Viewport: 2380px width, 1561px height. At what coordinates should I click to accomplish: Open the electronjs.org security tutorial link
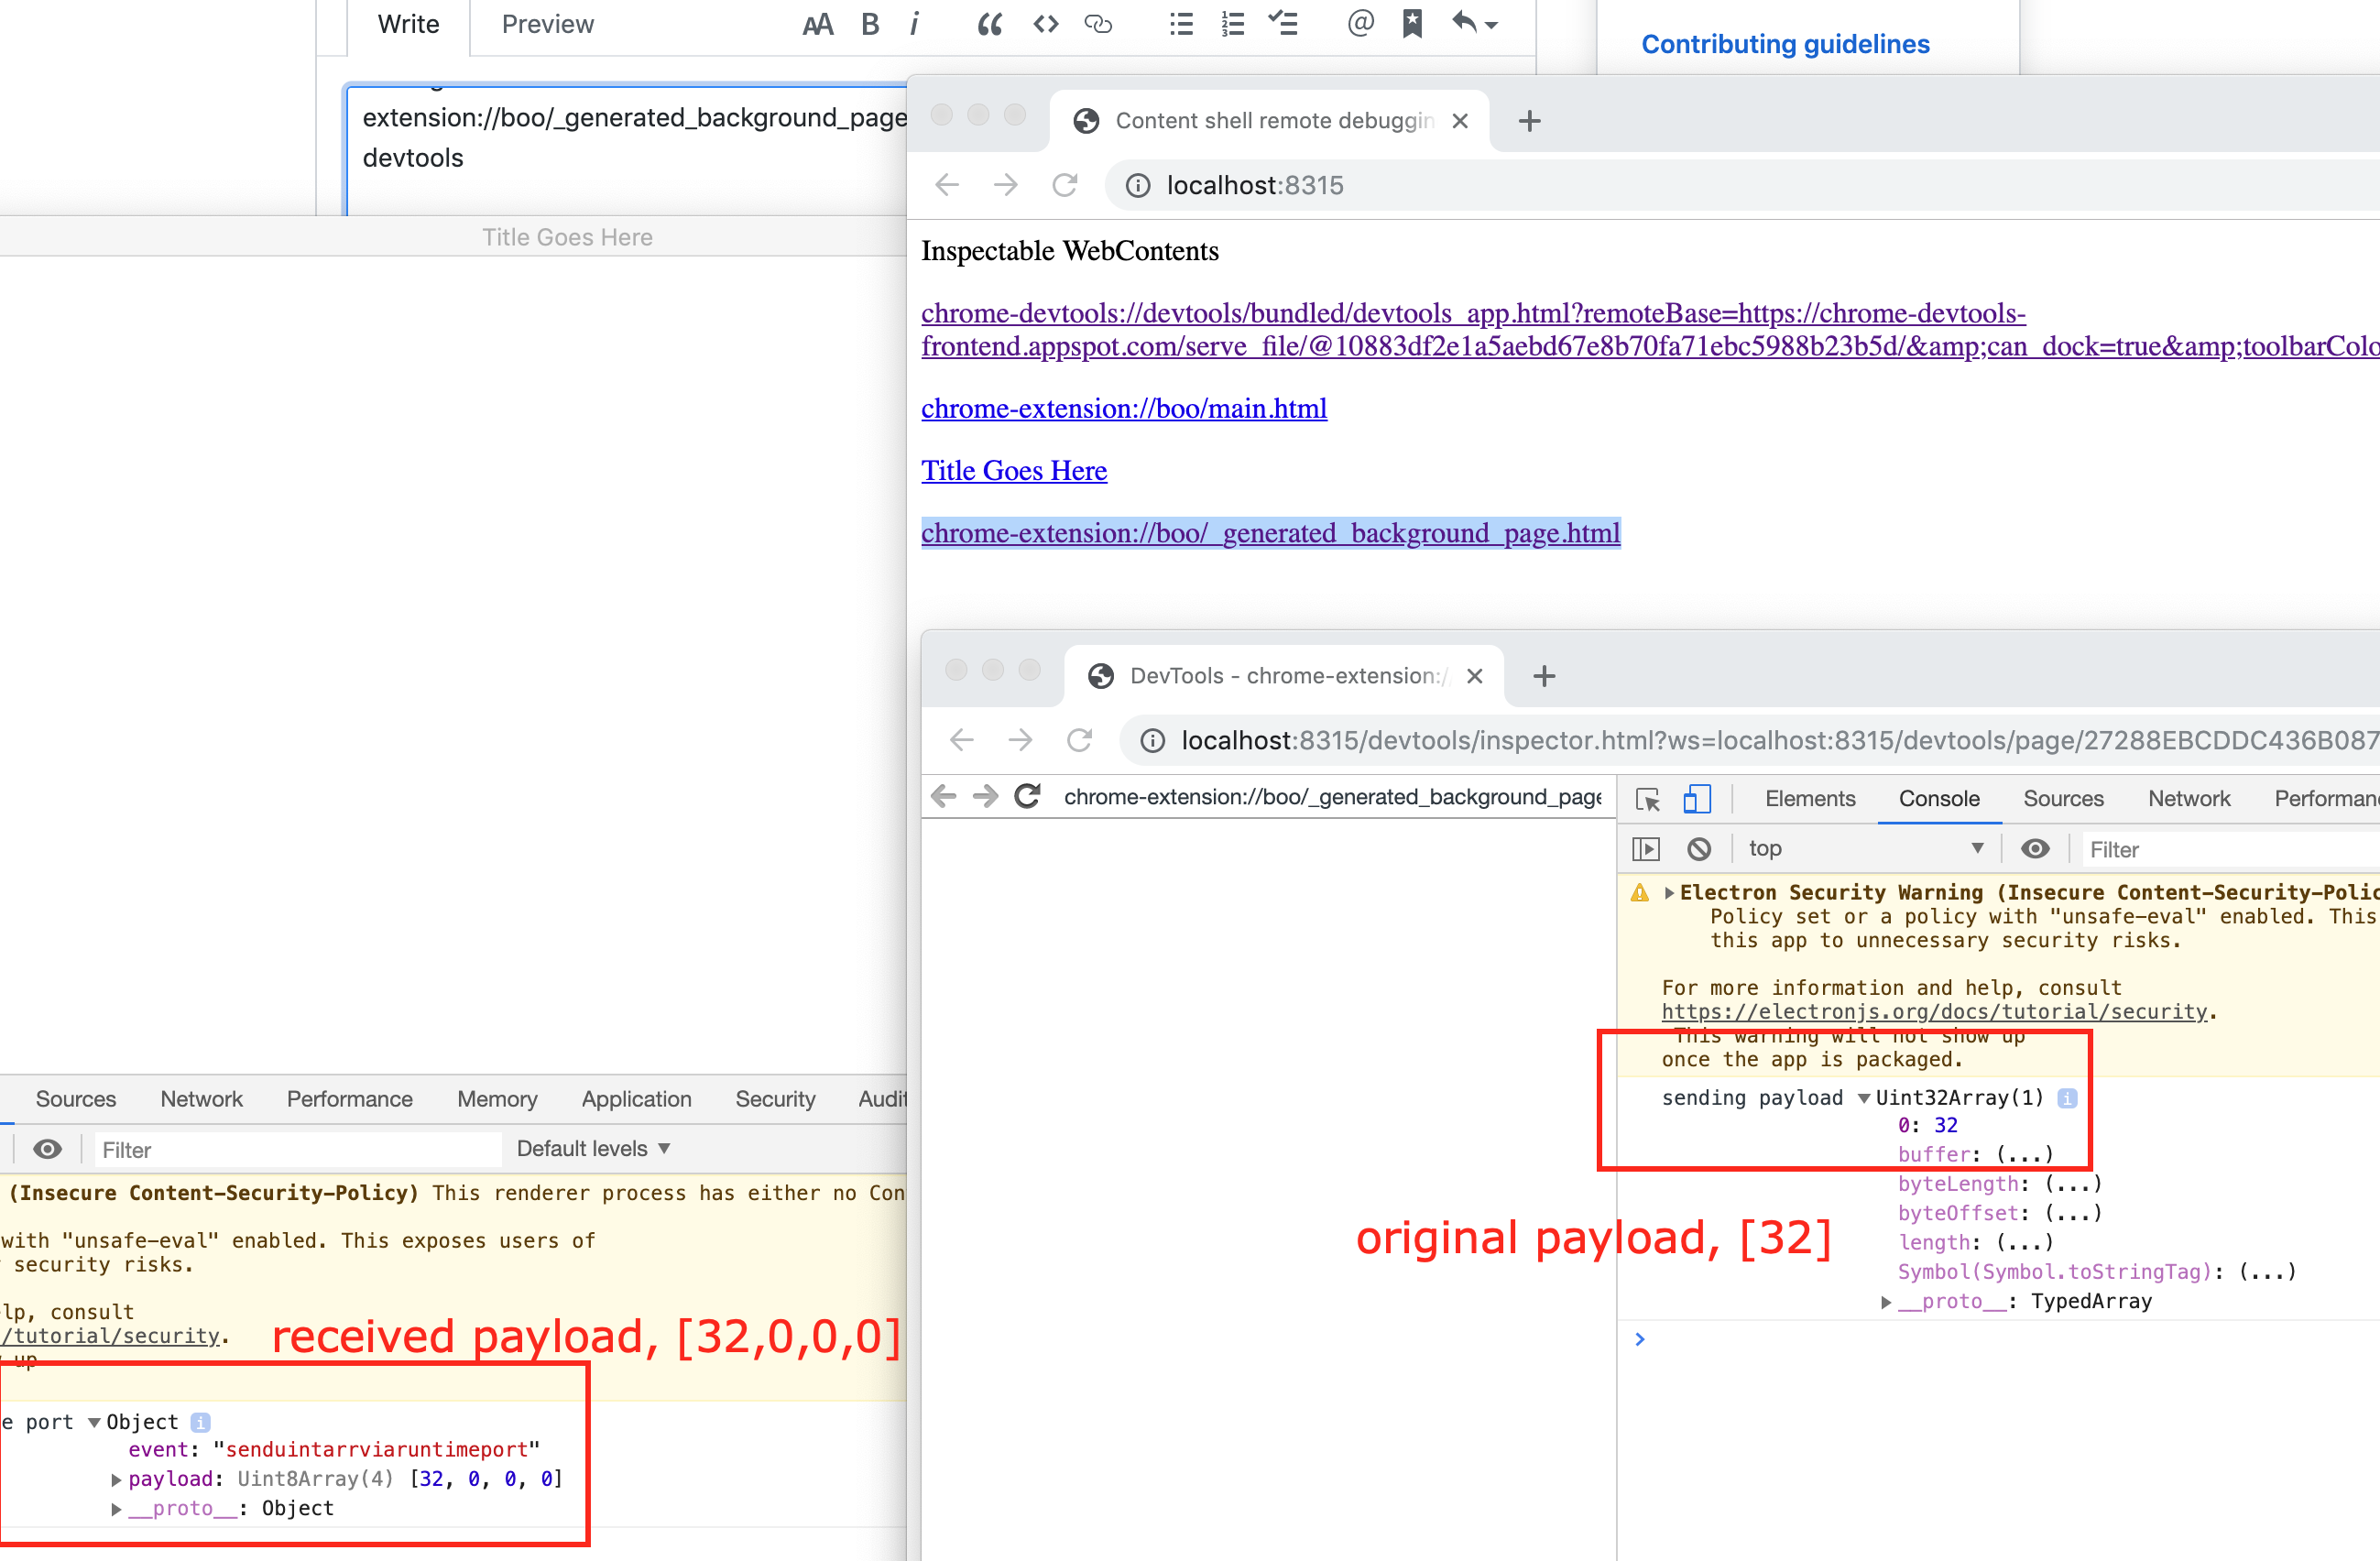click(x=1933, y=1011)
